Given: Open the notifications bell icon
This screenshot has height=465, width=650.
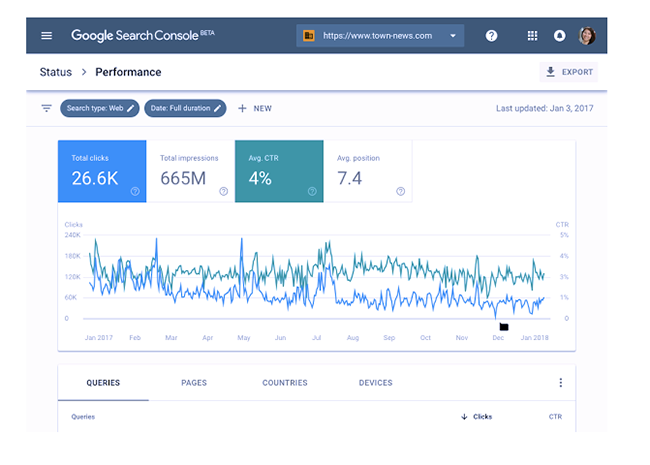Looking at the screenshot, I should point(559,36).
